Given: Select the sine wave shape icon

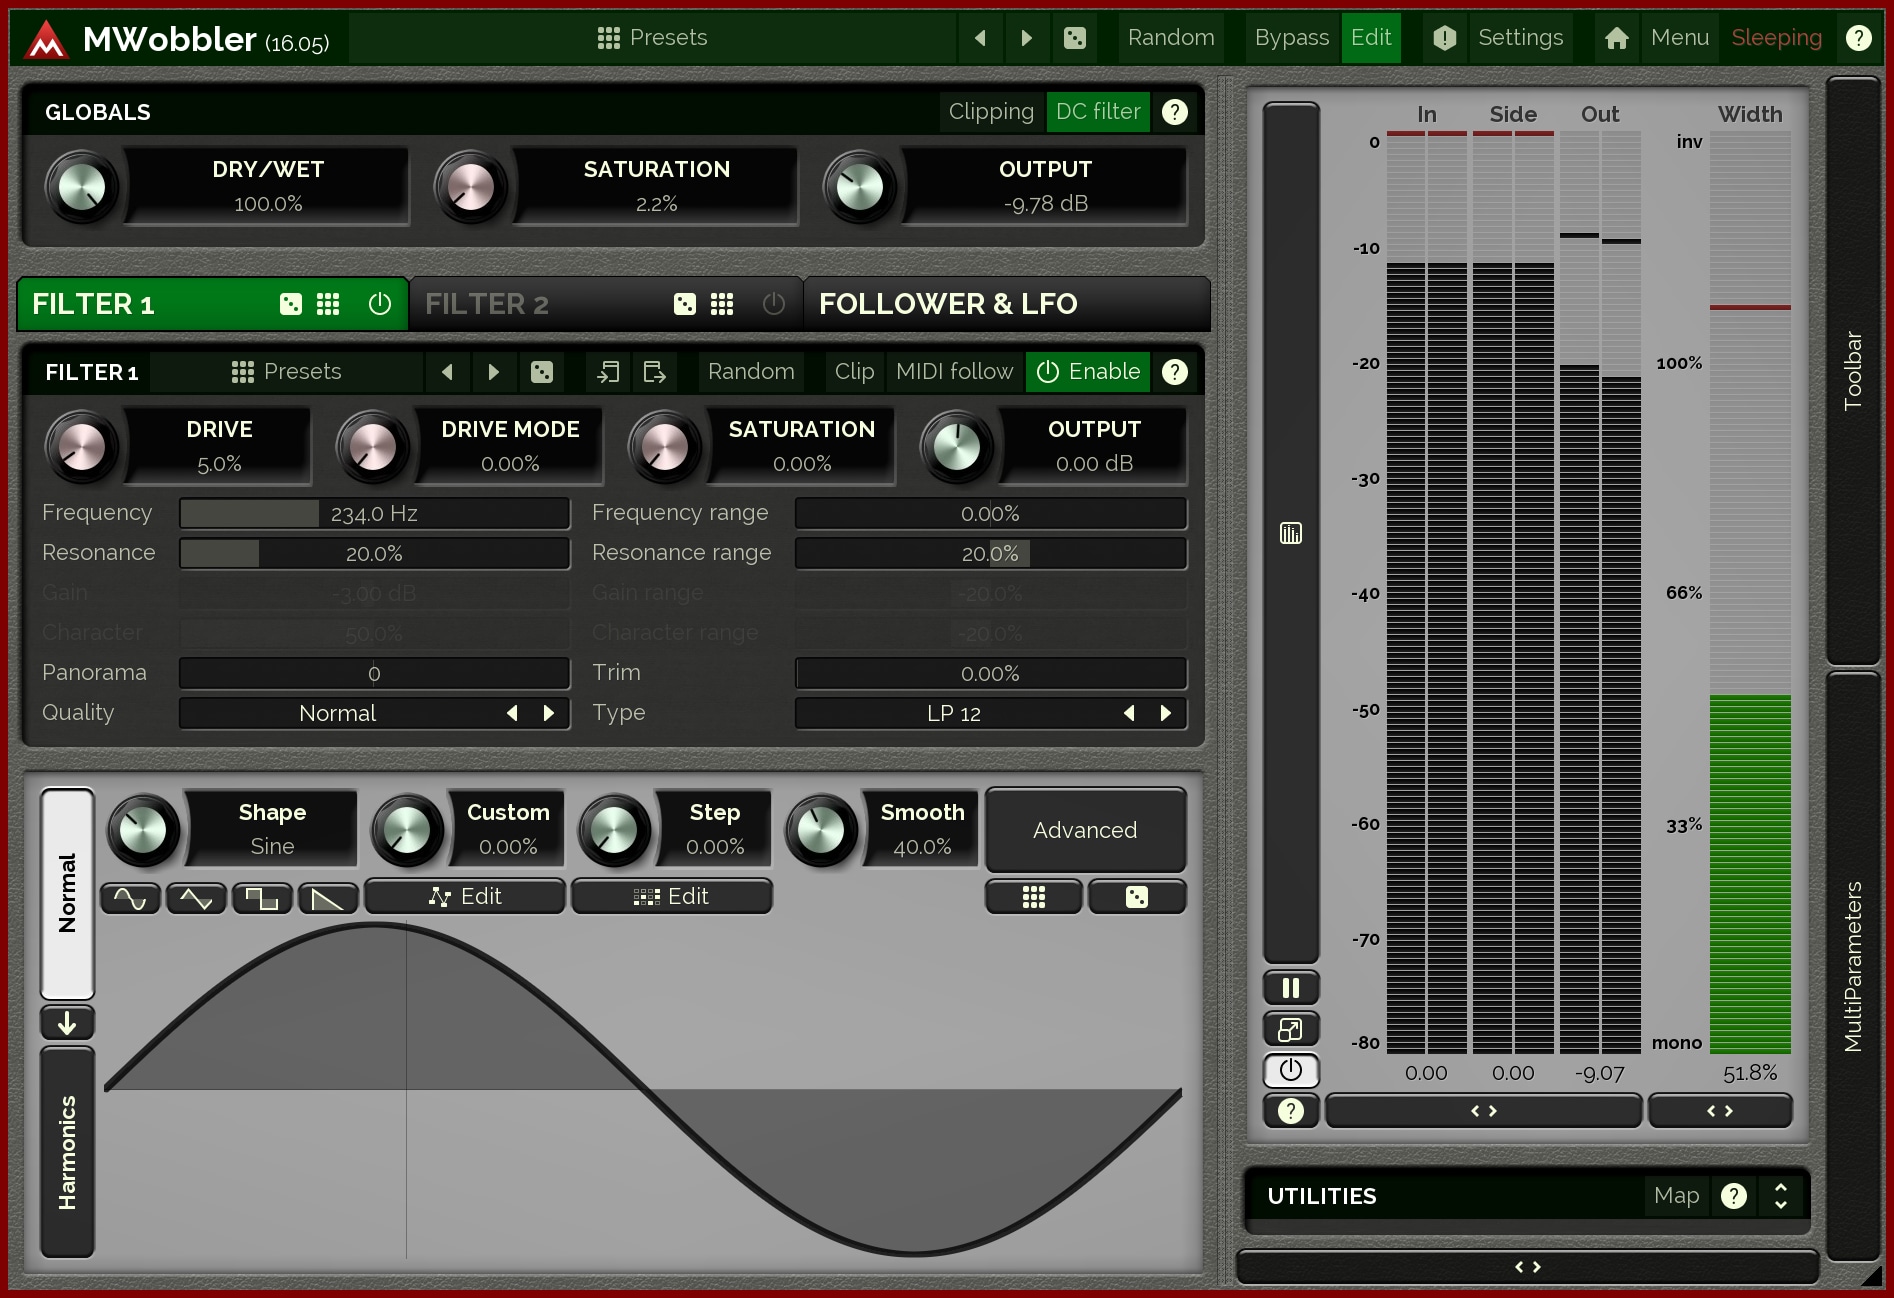Looking at the screenshot, I should tap(130, 898).
